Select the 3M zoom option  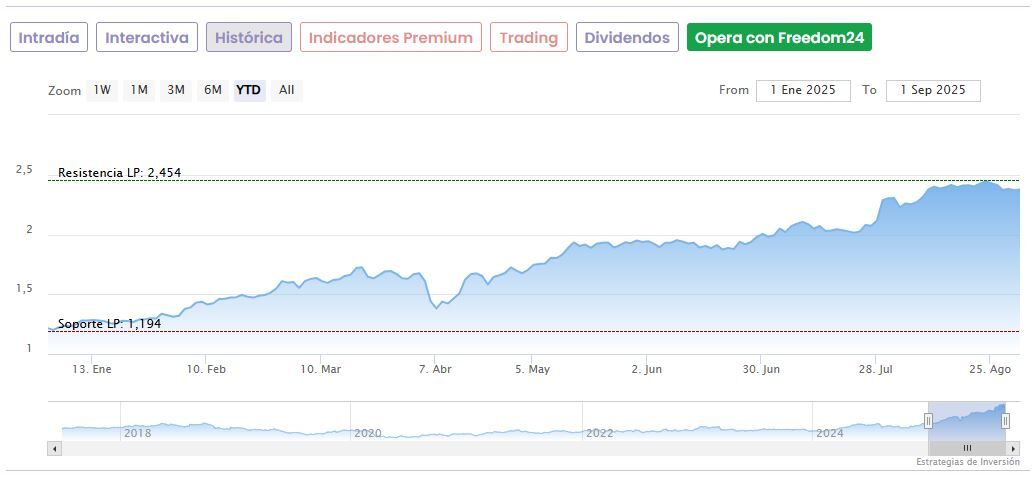point(176,90)
